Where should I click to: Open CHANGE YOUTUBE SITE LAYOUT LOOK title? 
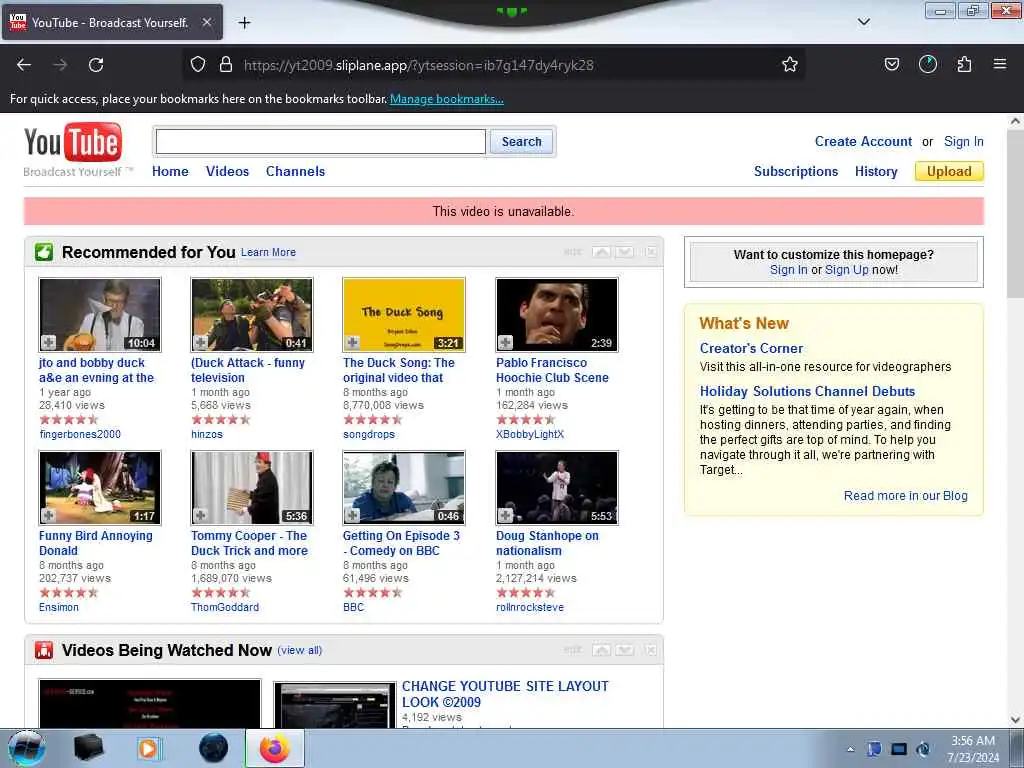[505, 694]
